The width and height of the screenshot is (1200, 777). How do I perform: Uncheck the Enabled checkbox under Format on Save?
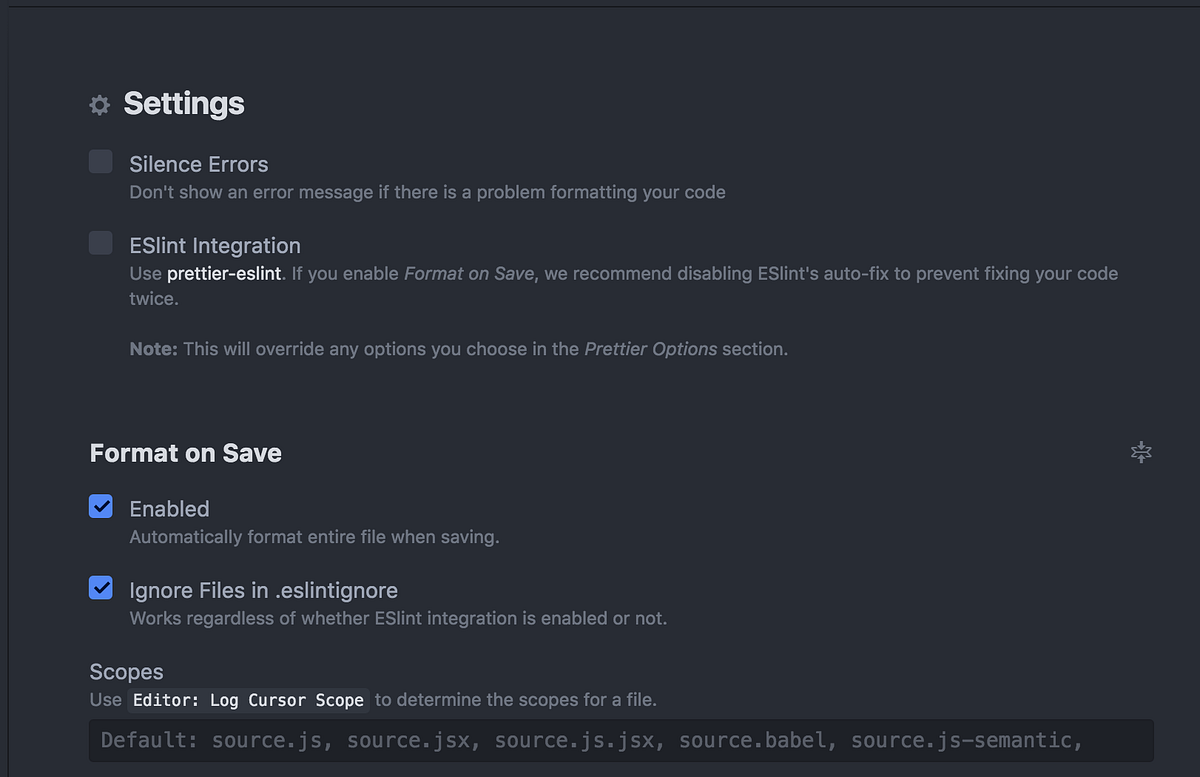101,507
